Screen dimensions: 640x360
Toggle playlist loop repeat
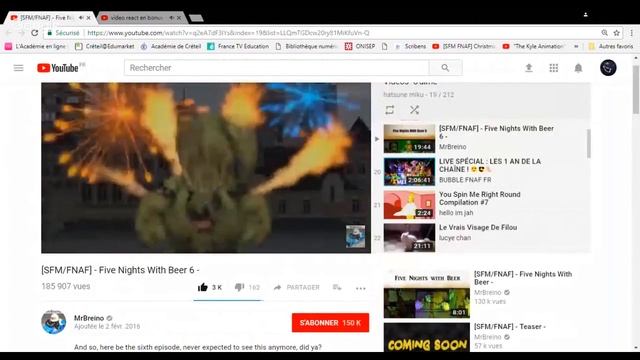click(390, 109)
